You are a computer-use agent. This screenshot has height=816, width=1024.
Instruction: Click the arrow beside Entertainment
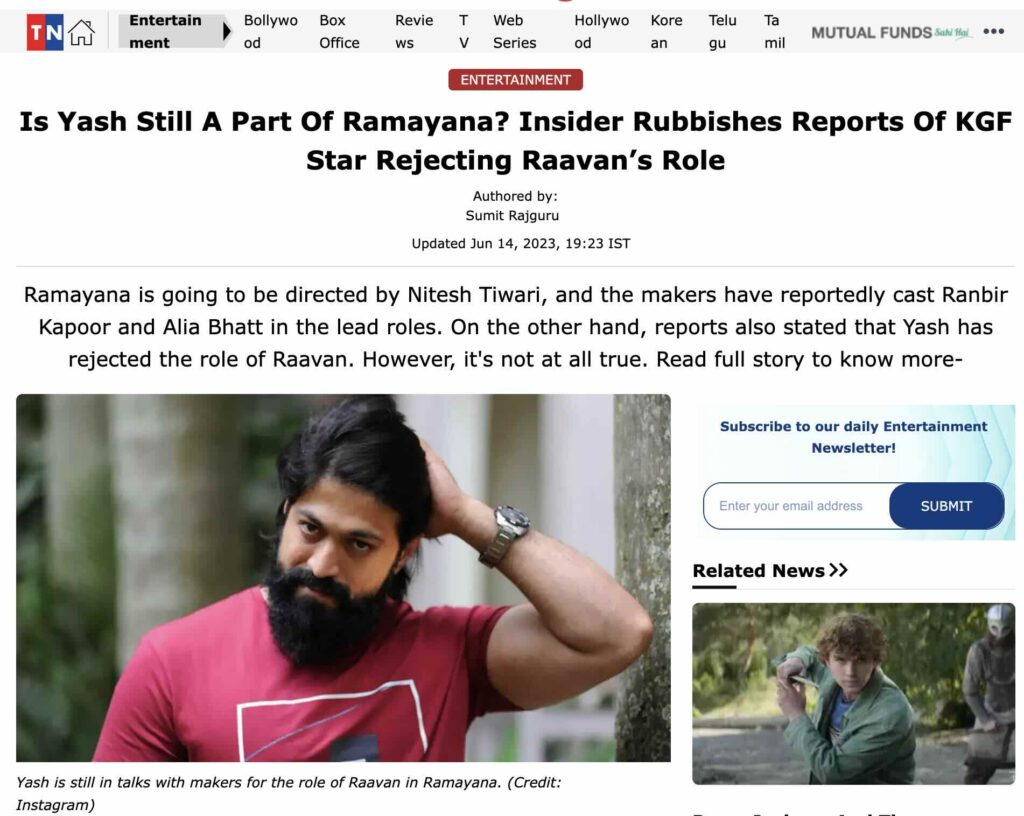coord(227,31)
